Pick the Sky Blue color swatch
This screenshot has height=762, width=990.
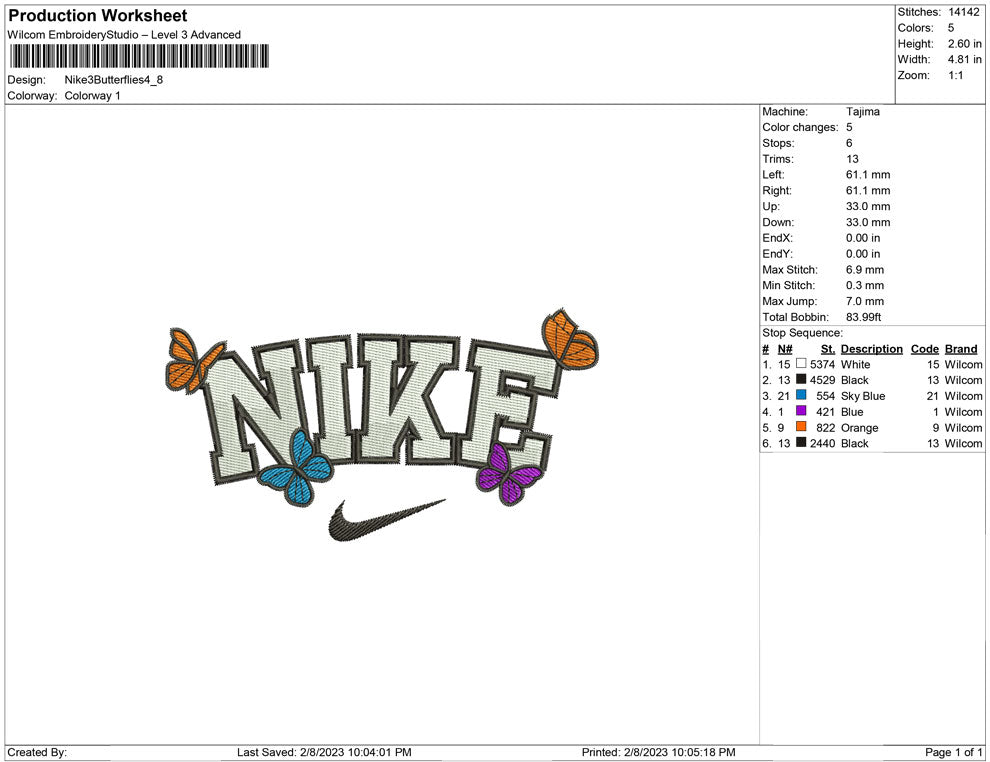coord(801,395)
